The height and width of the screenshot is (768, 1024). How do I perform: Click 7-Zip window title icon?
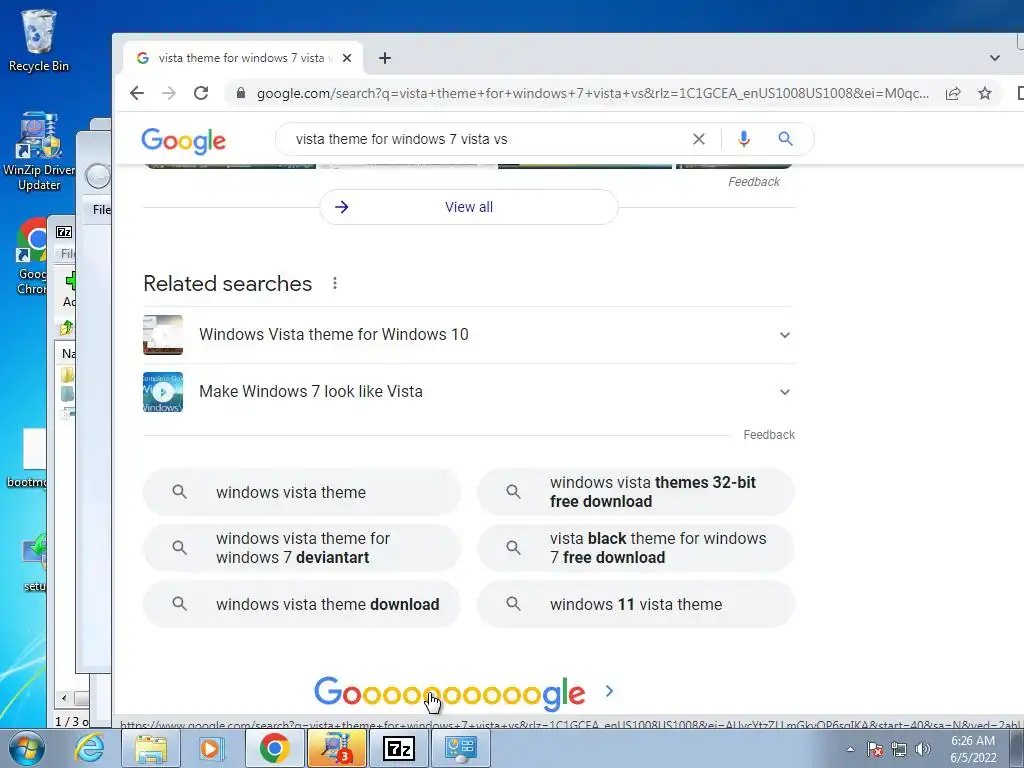pos(64,232)
